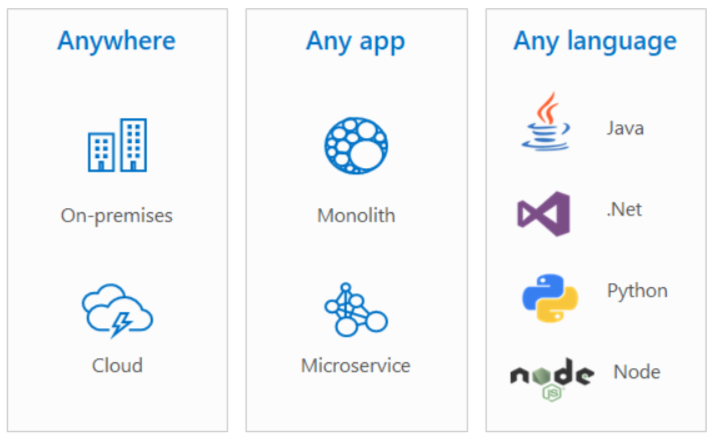Select the On-premises label text
The width and height of the screenshot is (713, 437).
pyautogui.click(x=117, y=216)
